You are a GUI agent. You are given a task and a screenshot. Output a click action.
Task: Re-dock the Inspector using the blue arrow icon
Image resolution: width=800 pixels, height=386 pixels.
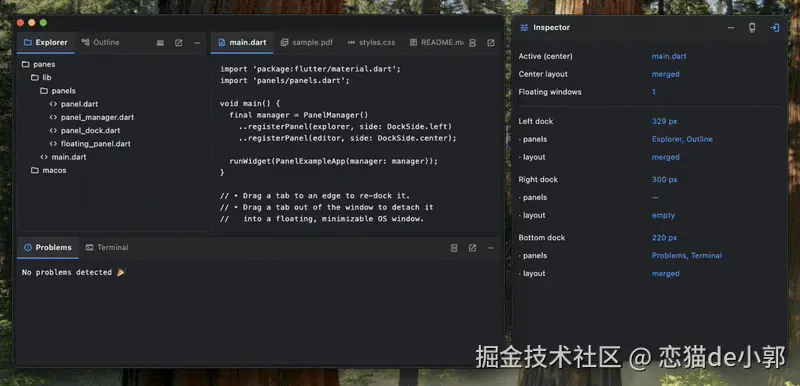[774, 28]
